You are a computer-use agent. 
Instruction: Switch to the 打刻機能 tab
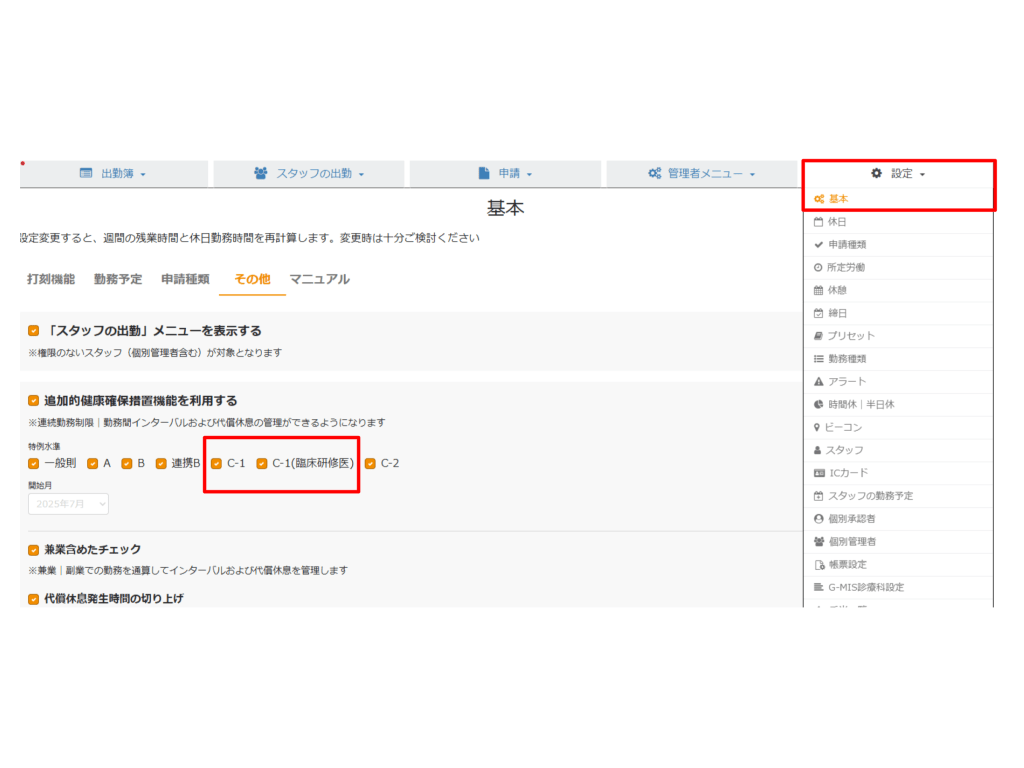point(50,280)
